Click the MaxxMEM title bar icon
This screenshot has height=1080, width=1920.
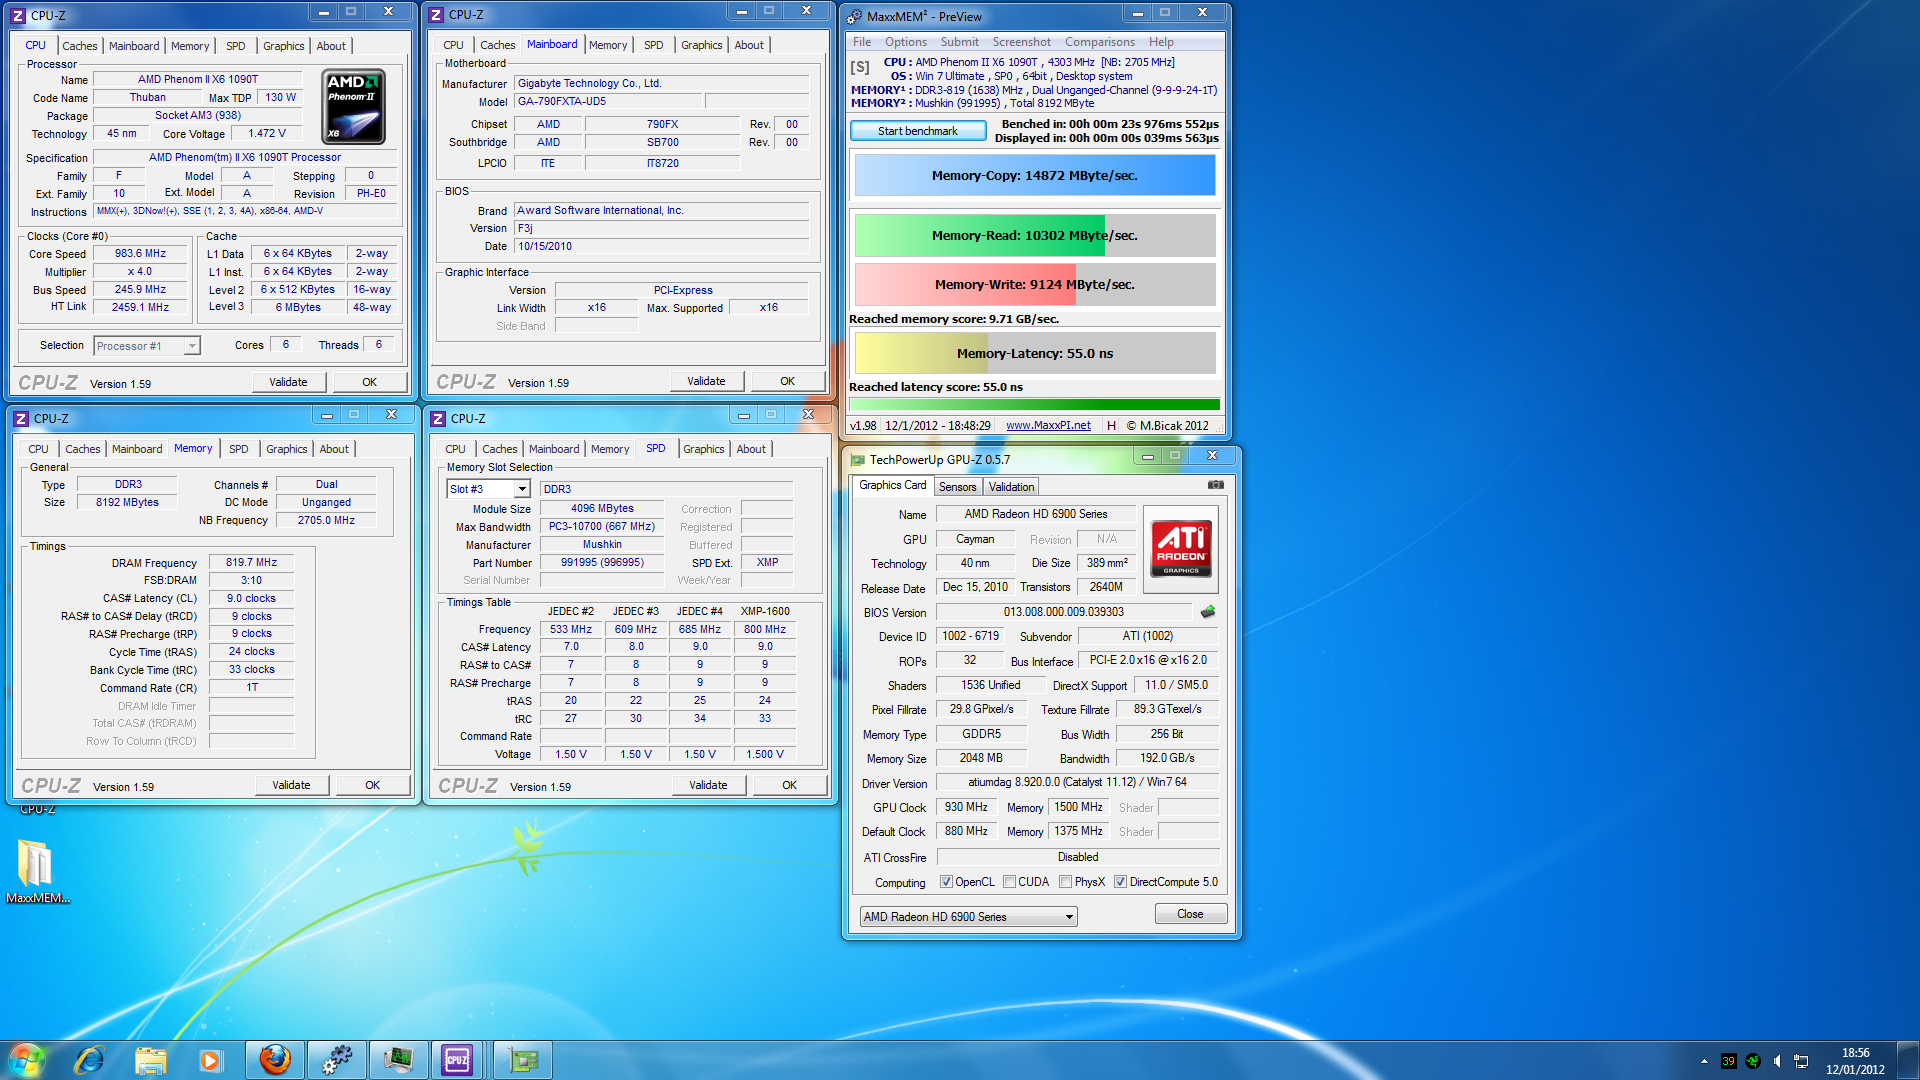click(854, 16)
